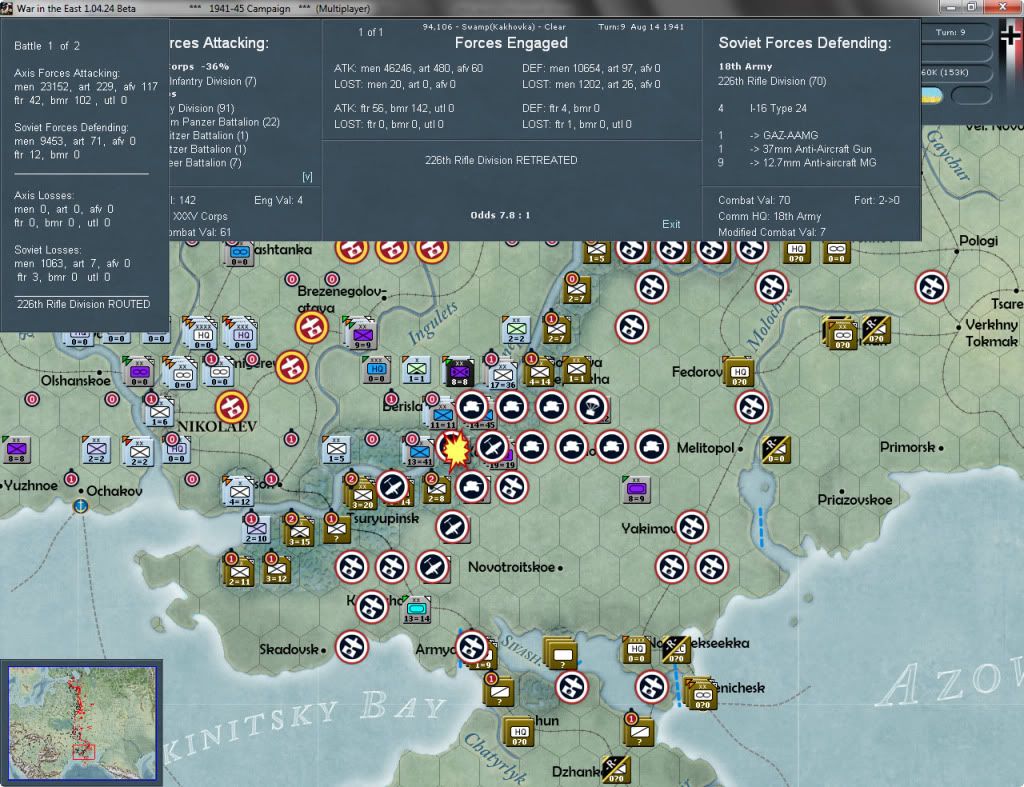Expand the attacking forces list with [v]
This screenshot has width=1024, height=787.
(307, 176)
